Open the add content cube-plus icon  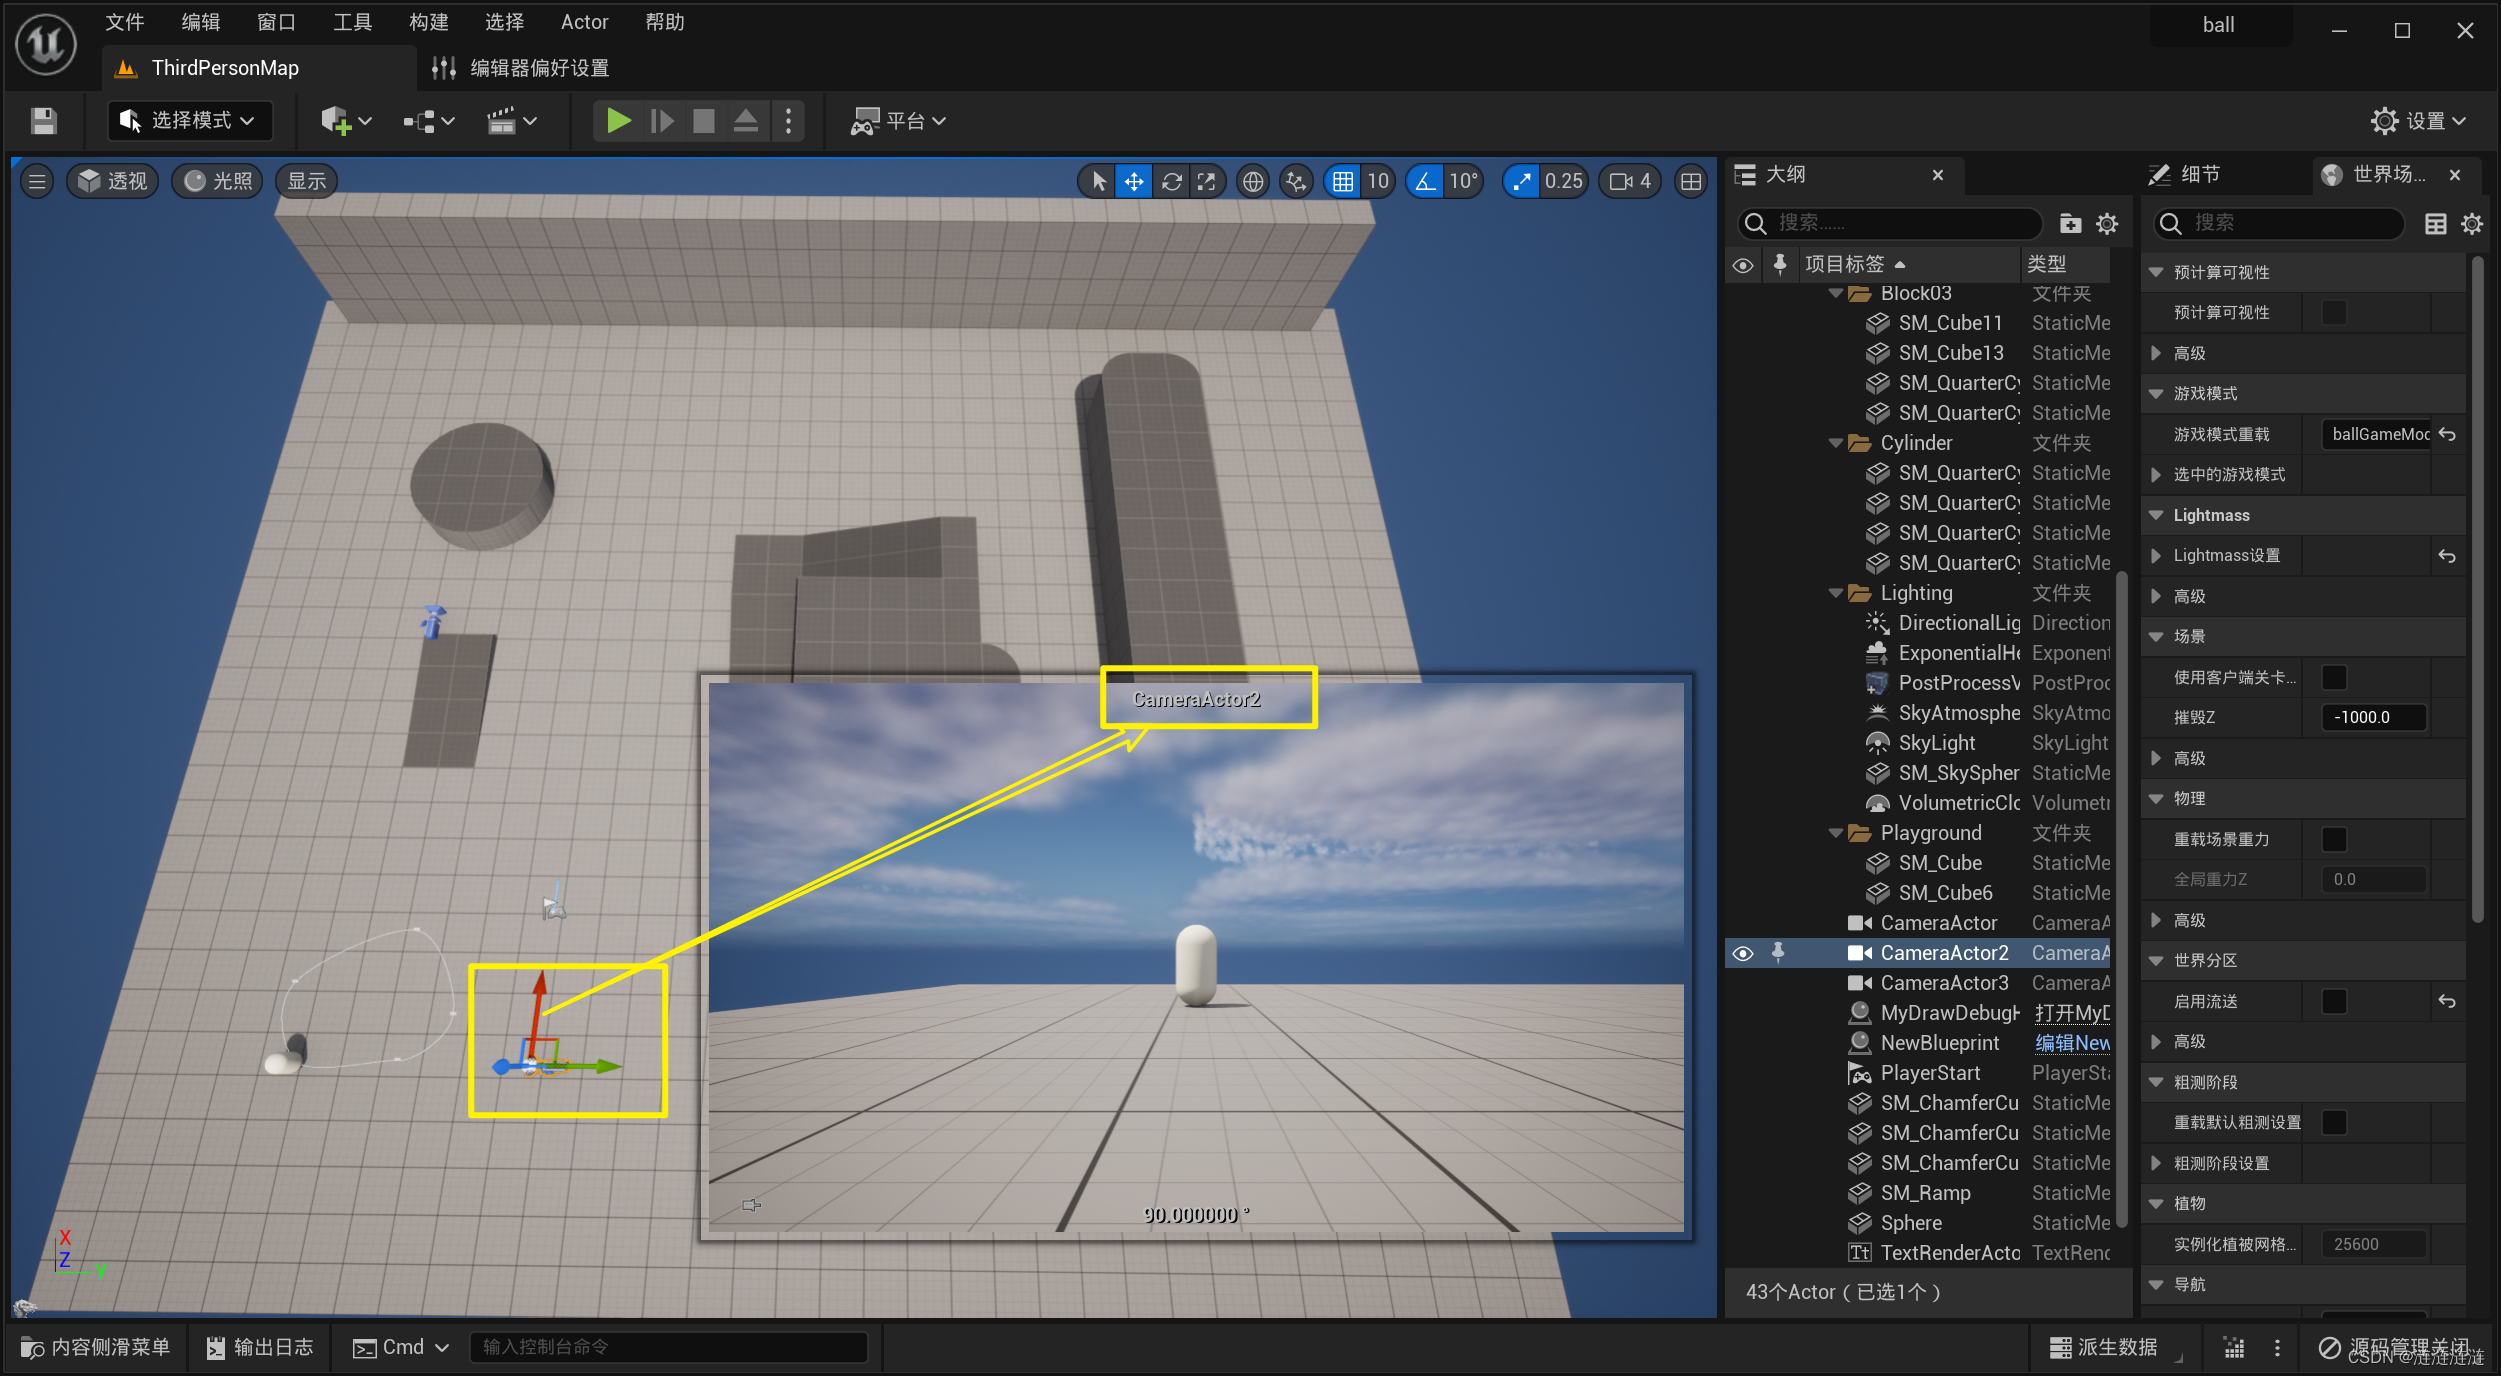(x=337, y=121)
